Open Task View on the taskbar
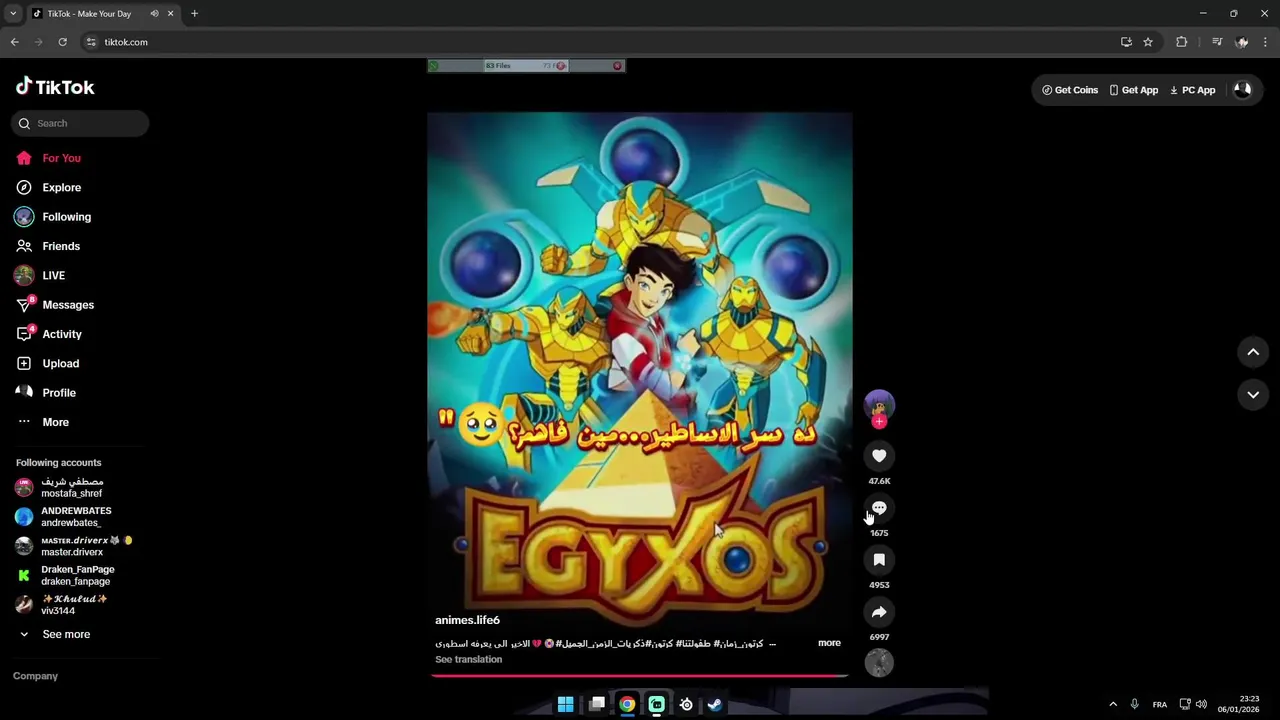Screen dimensions: 1280x720 pyautogui.click(x=597, y=704)
